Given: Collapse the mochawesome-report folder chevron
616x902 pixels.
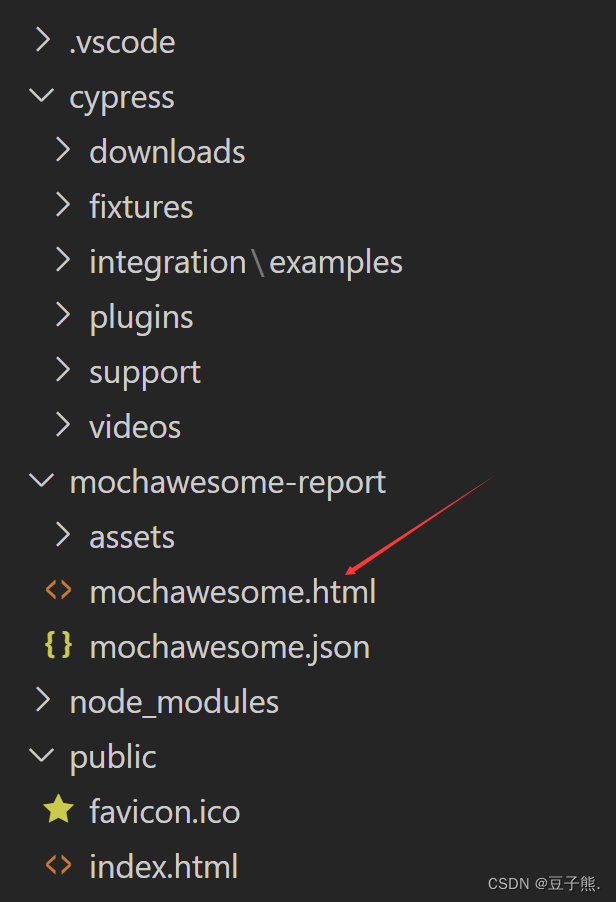Looking at the screenshot, I should (x=42, y=481).
